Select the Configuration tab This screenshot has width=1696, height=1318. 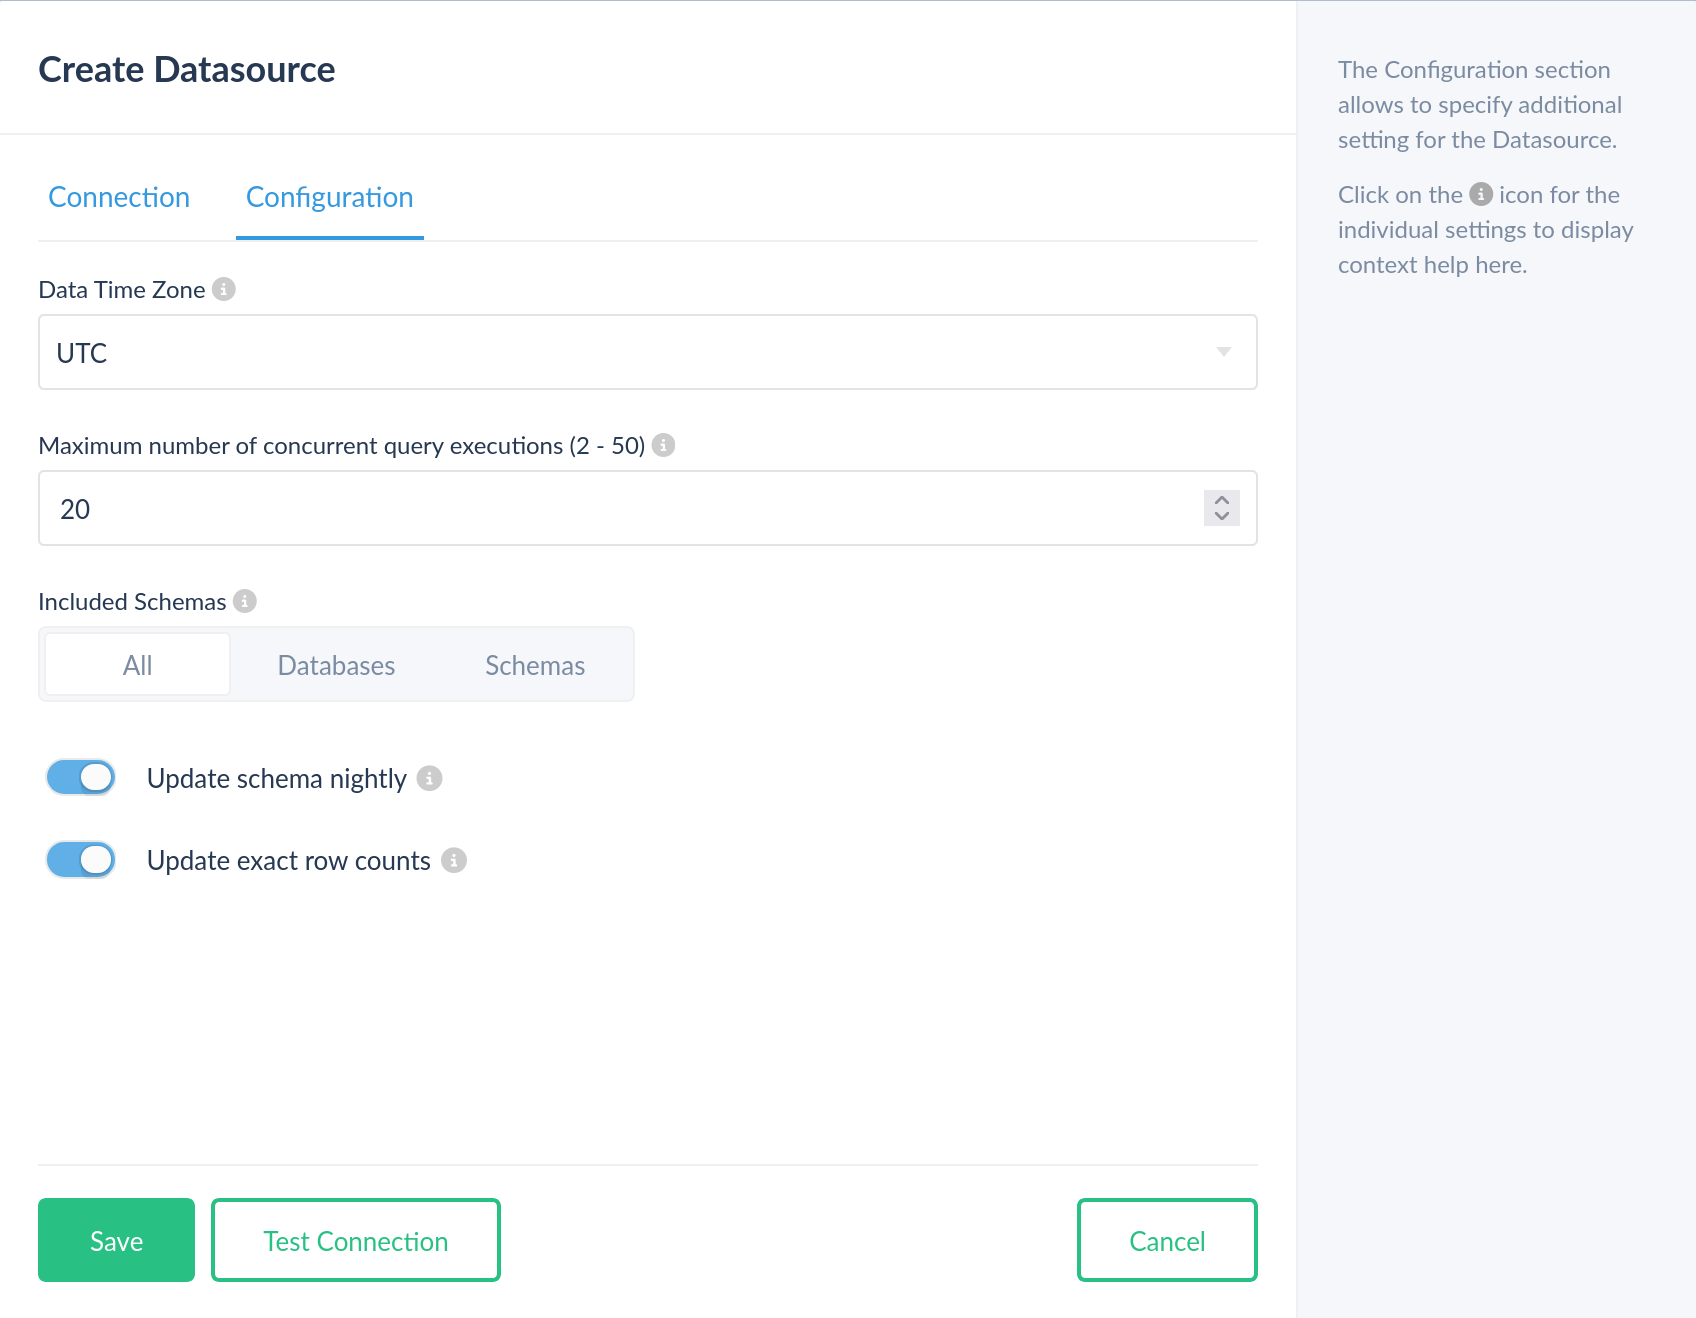pyautogui.click(x=330, y=197)
